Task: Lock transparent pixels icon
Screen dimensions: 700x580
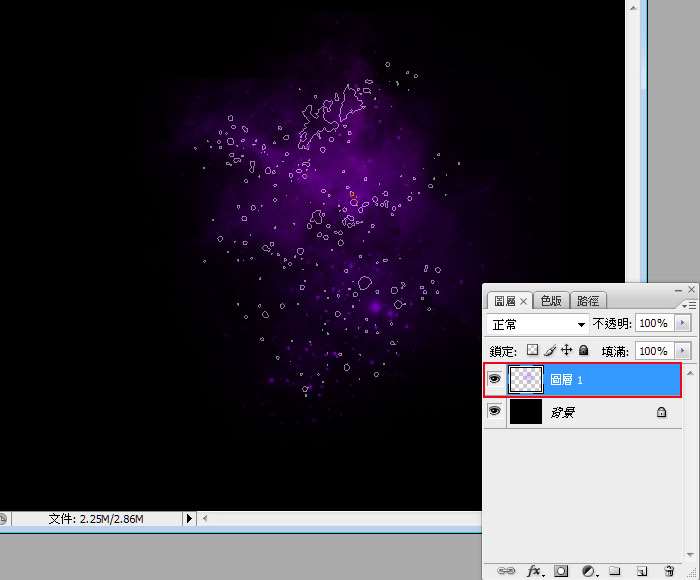Action: 532,350
